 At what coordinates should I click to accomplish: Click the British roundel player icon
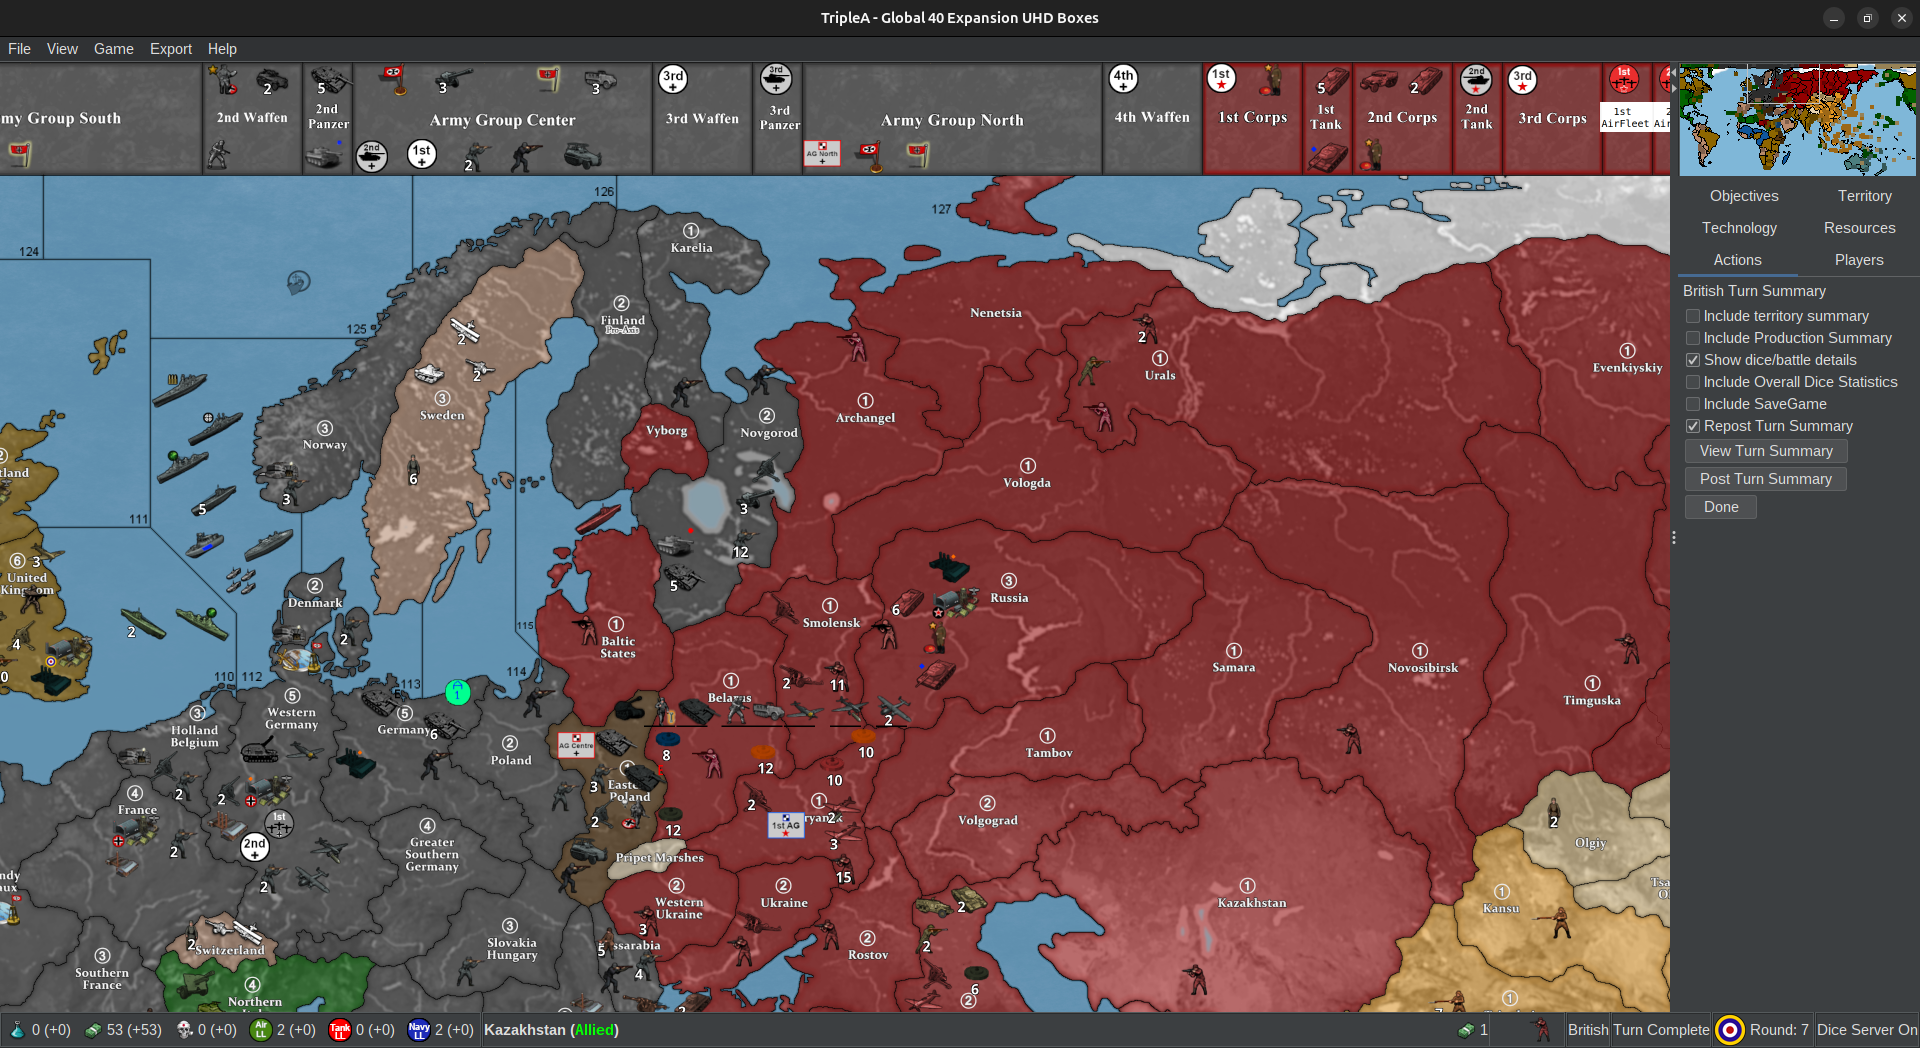tap(1730, 1030)
